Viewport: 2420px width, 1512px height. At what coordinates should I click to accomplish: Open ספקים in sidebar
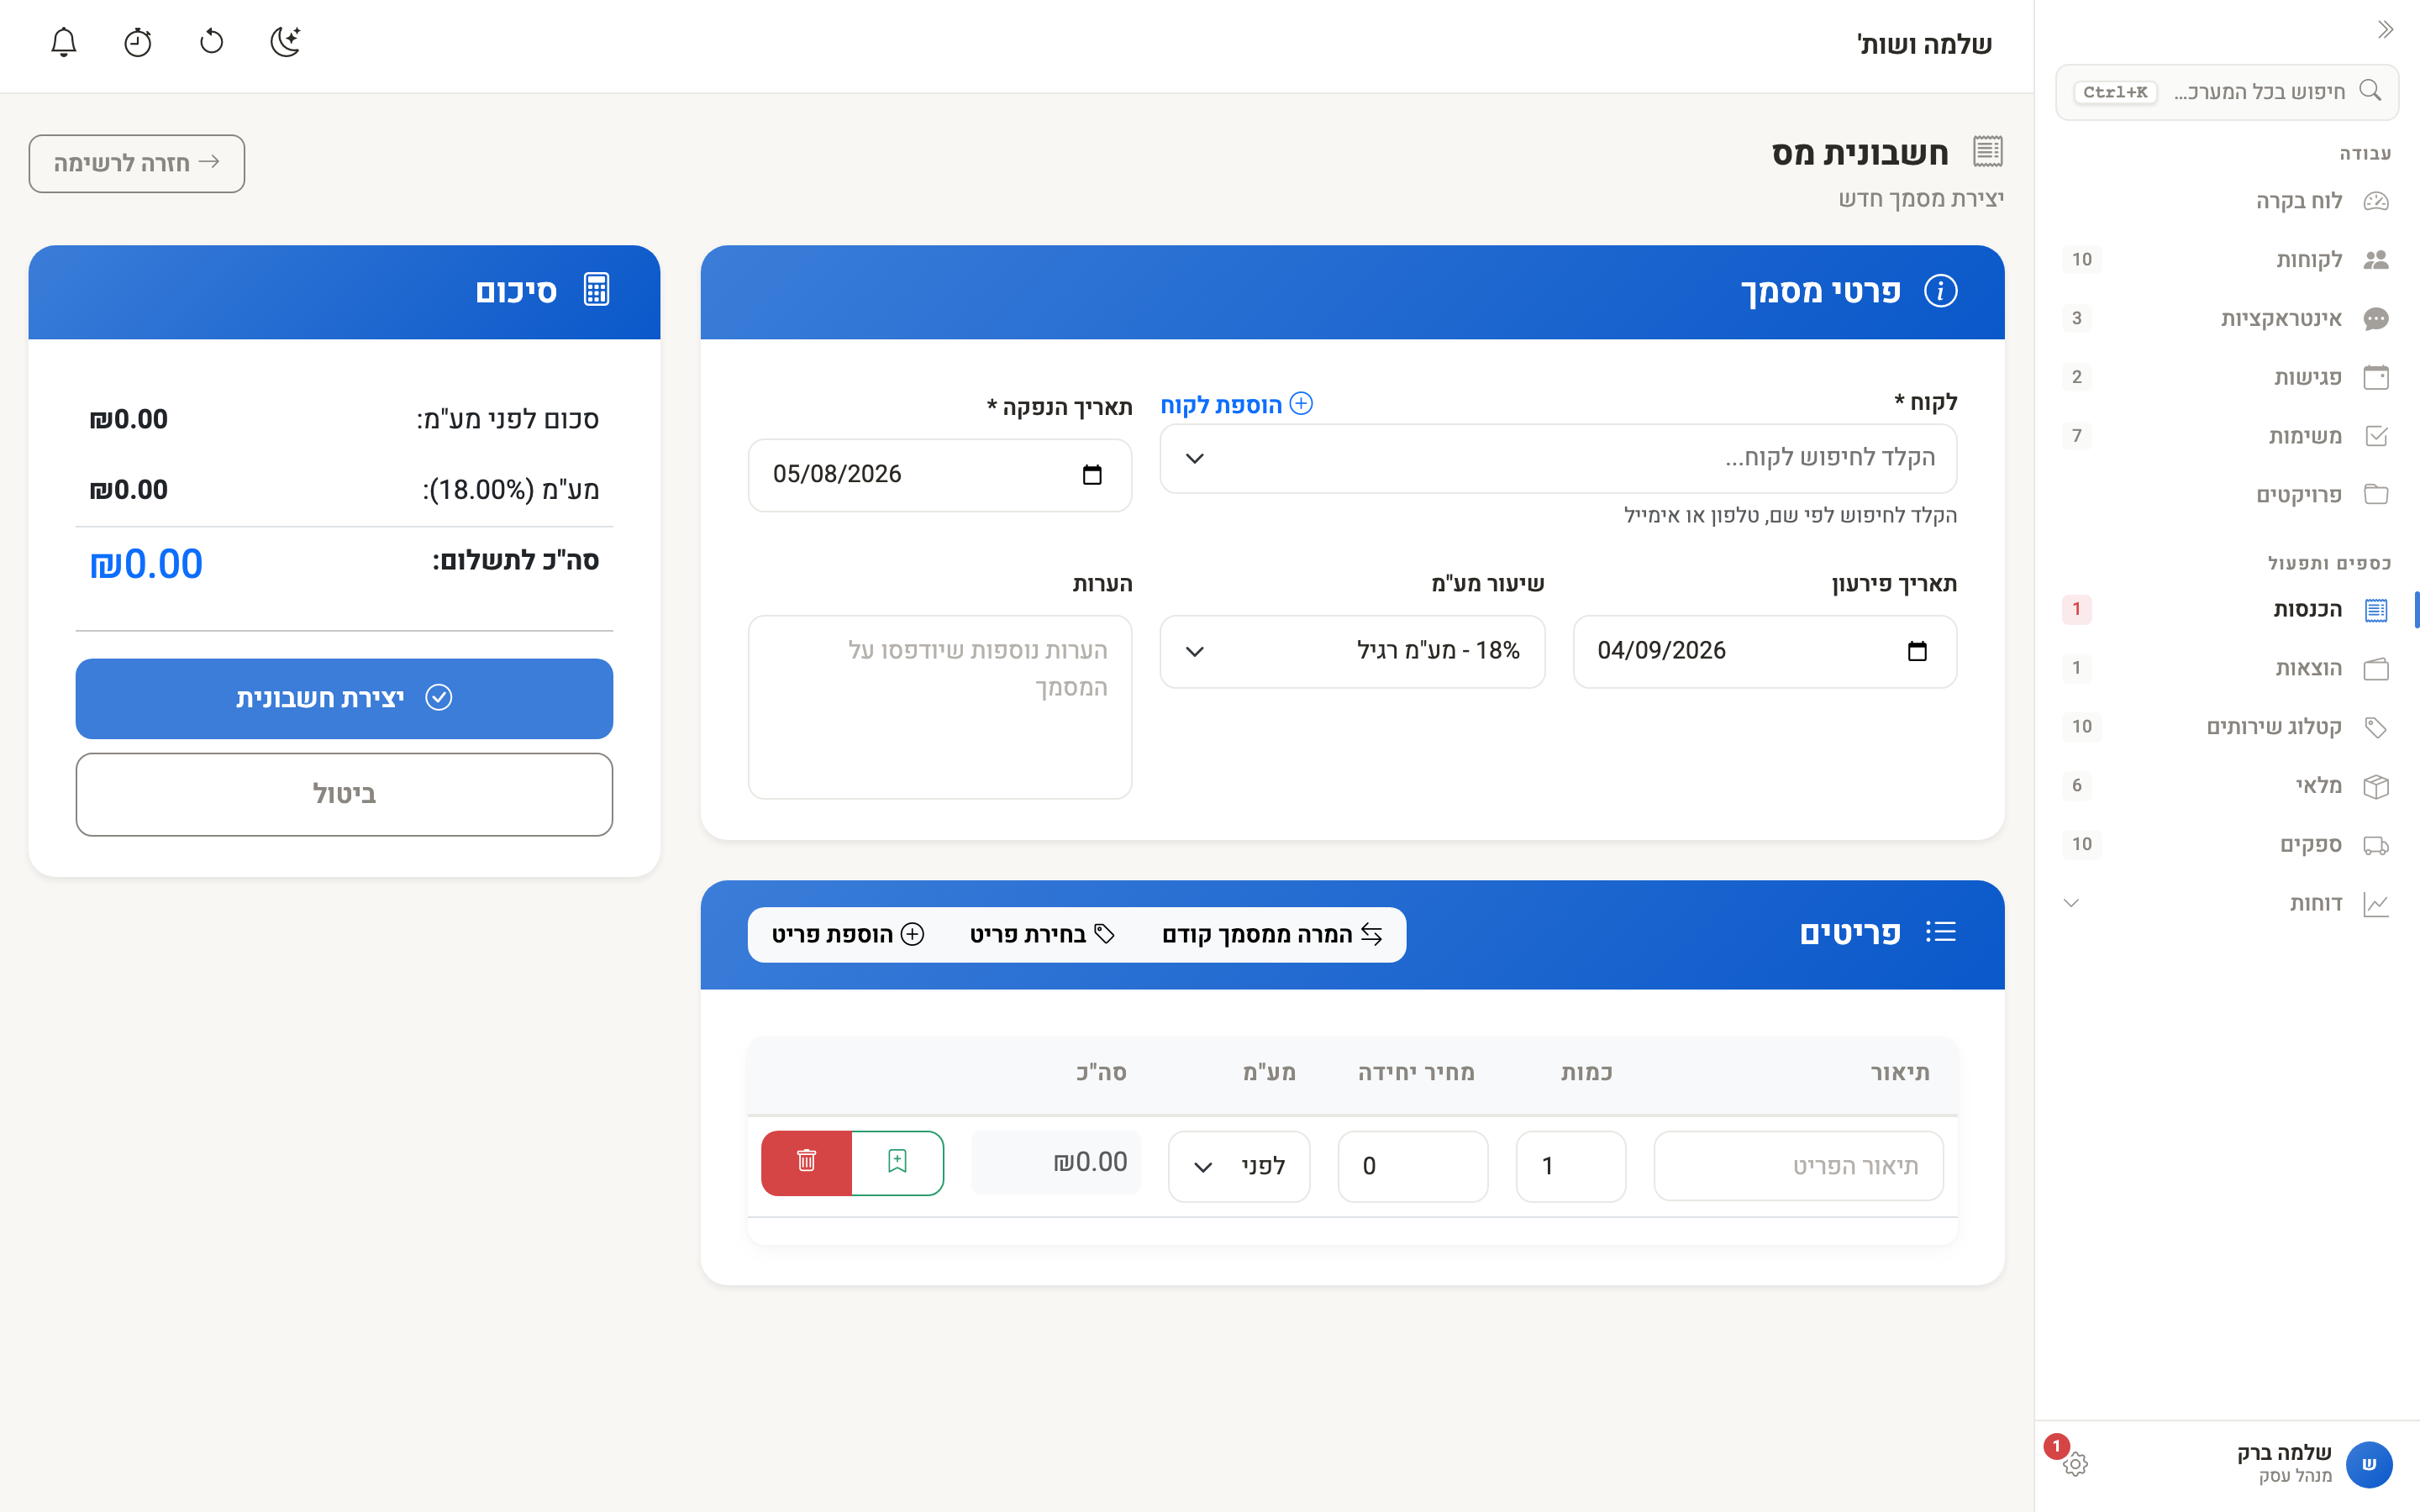pos(2226,845)
